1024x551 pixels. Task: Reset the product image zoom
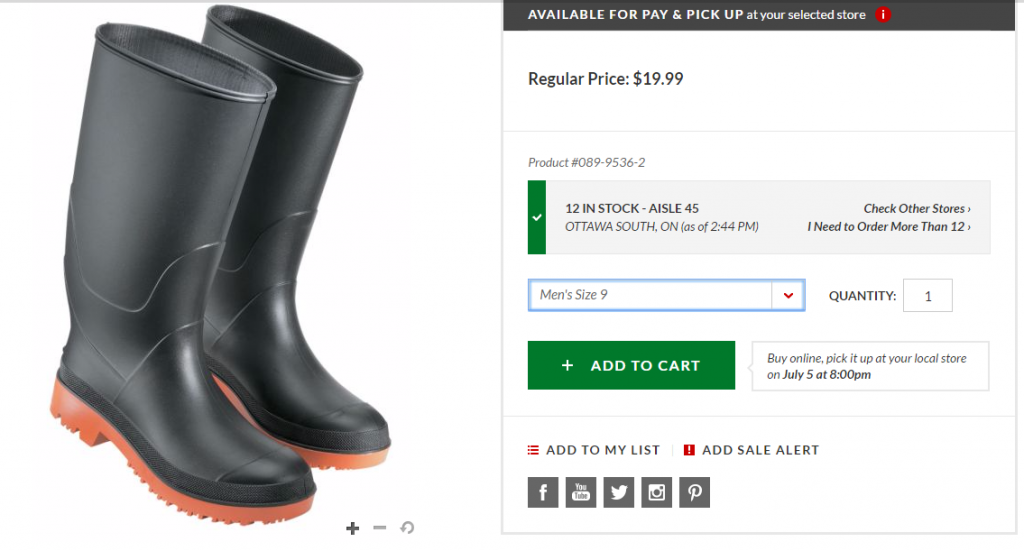click(x=407, y=528)
